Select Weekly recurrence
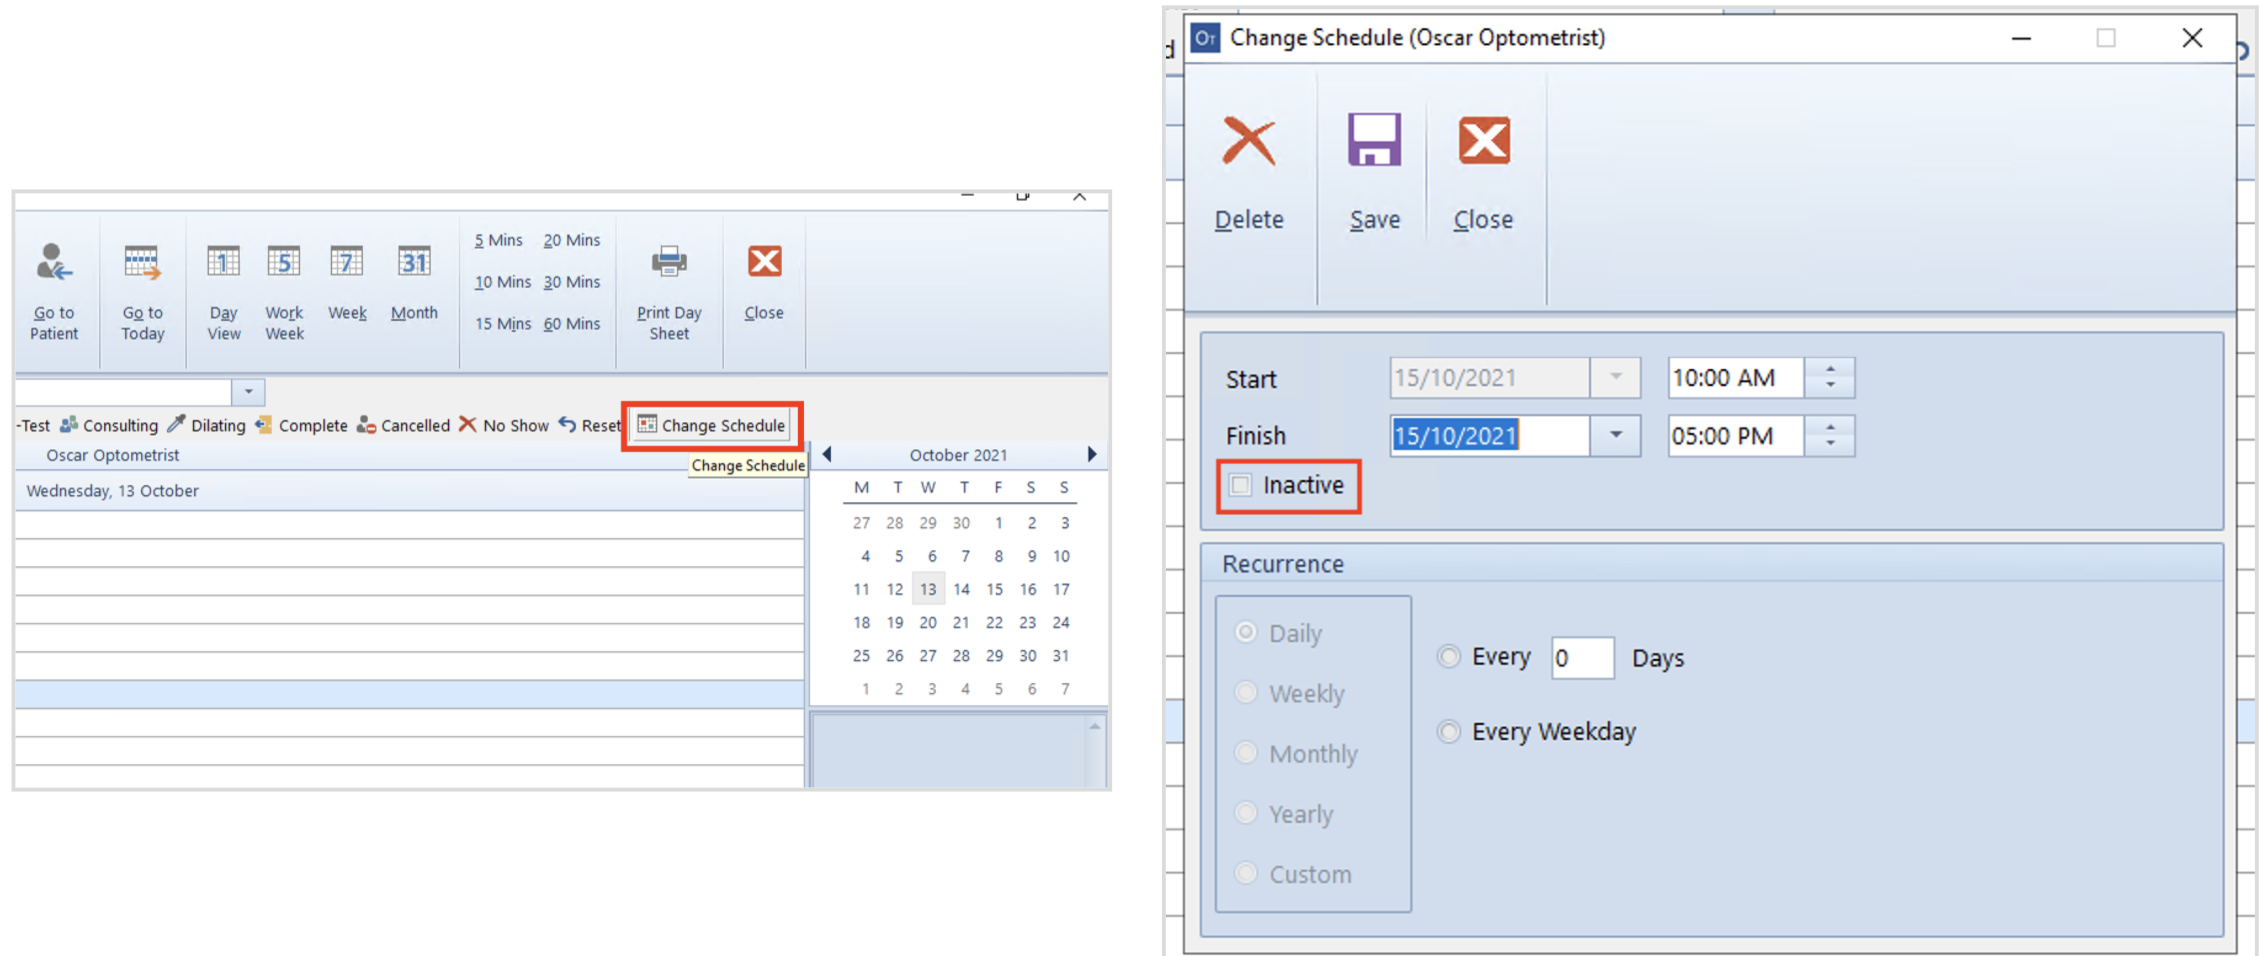 tap(1246, 692)
